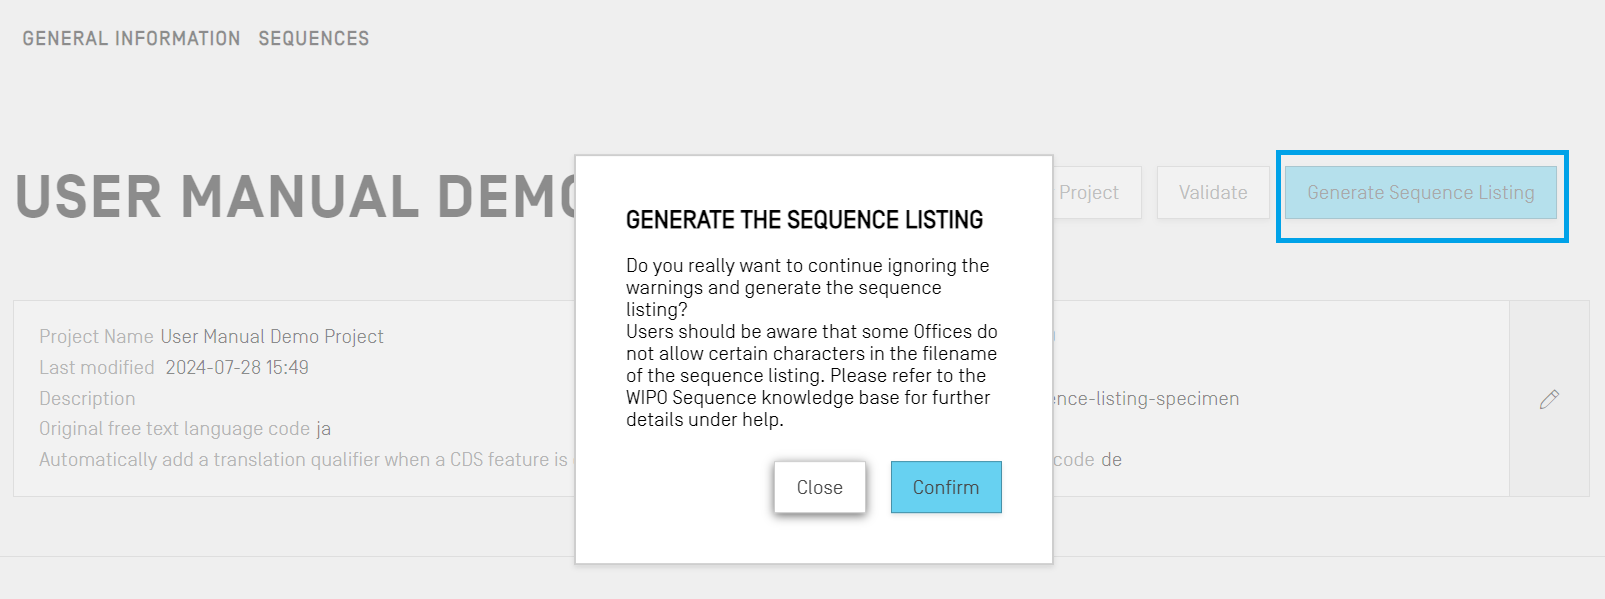
Task: Click the warning message text in dialog
Action: point(810,342)
